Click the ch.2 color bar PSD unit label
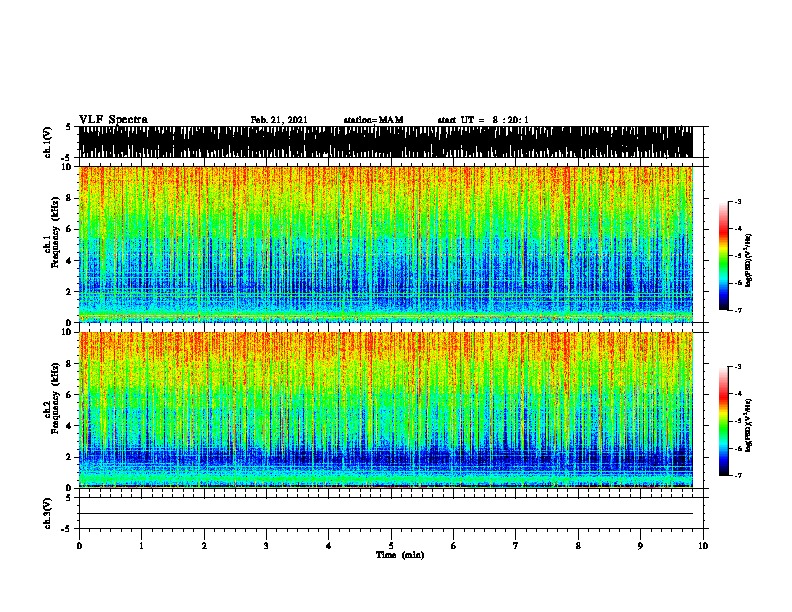 pos(749,425)
